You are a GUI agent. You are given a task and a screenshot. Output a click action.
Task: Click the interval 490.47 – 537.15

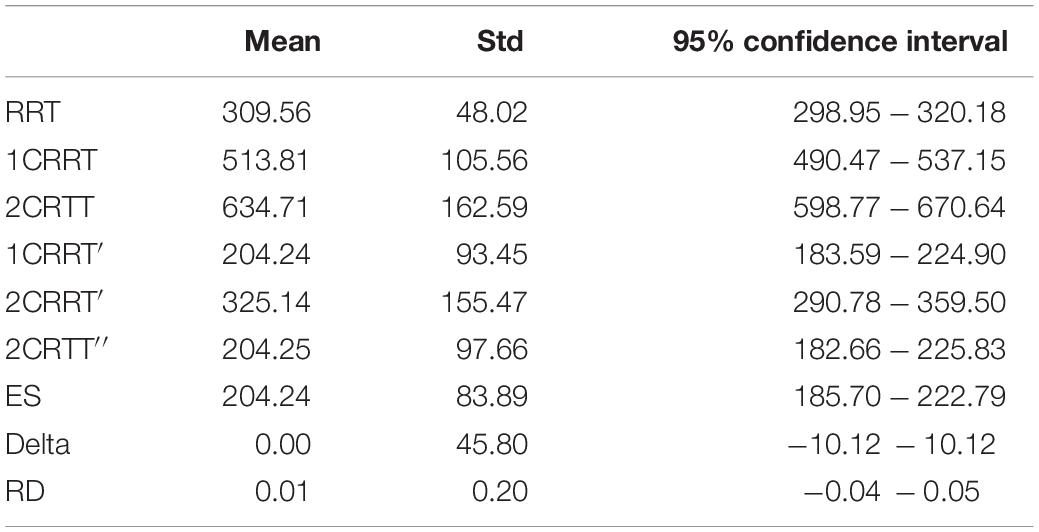pyautogui.click(x=899, y=160)
